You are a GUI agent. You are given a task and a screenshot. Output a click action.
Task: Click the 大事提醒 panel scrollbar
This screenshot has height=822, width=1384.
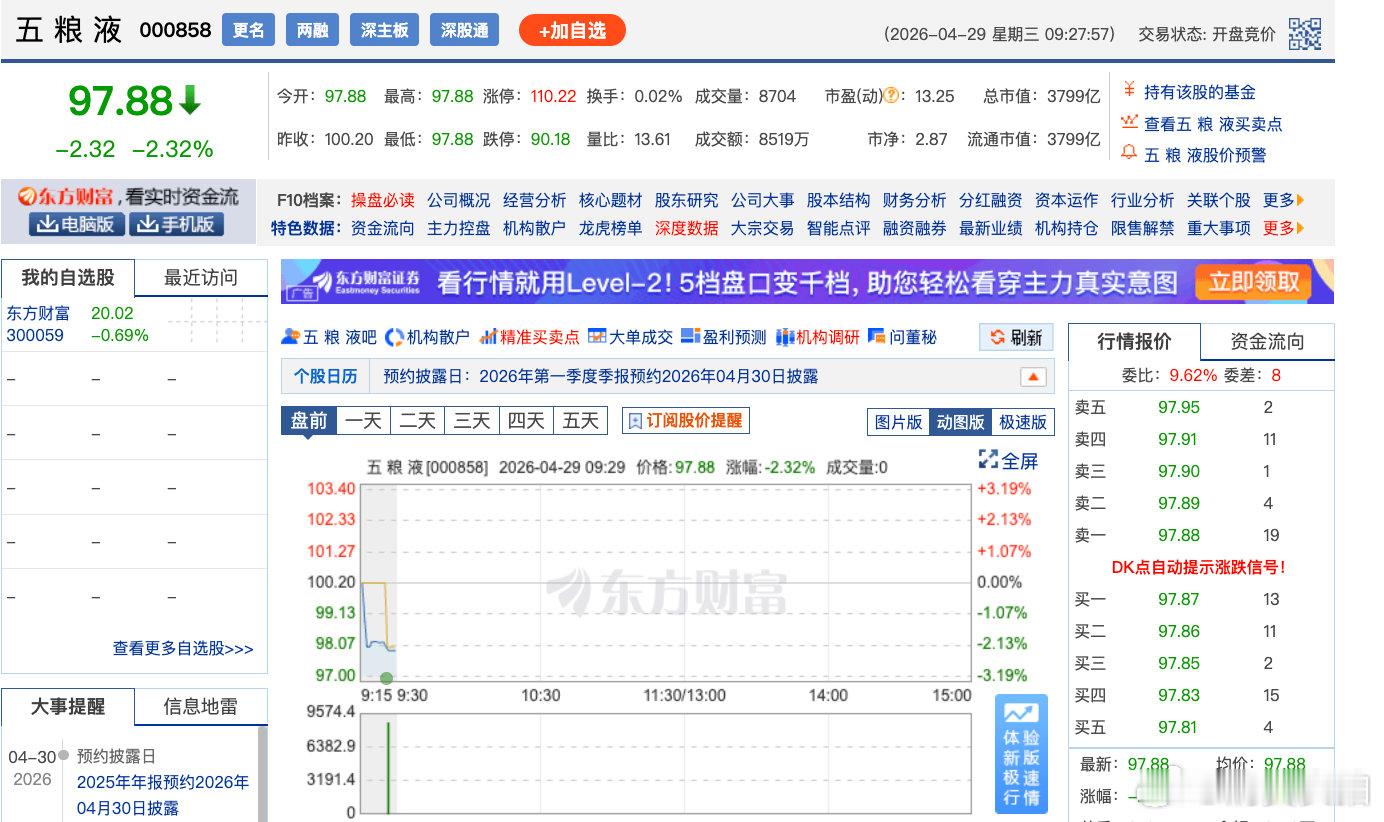click(263, 774)
